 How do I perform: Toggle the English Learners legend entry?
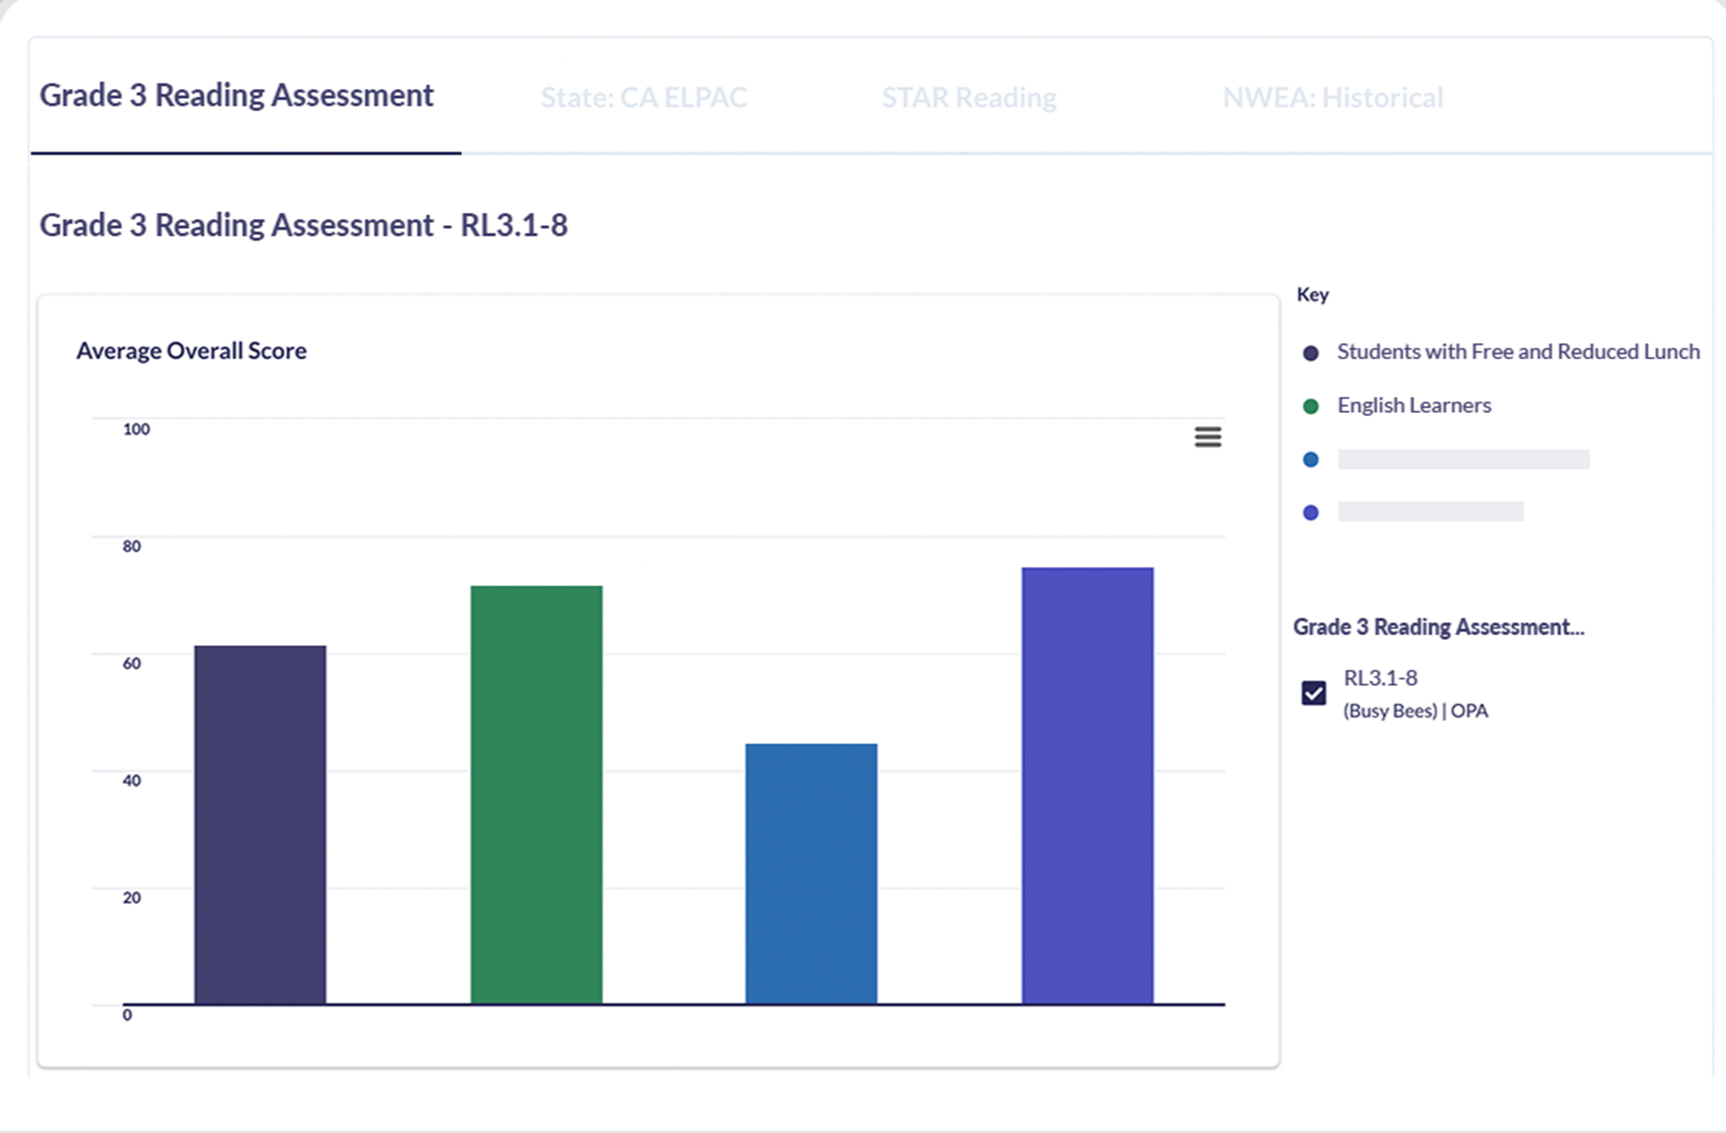(1413, 405)
